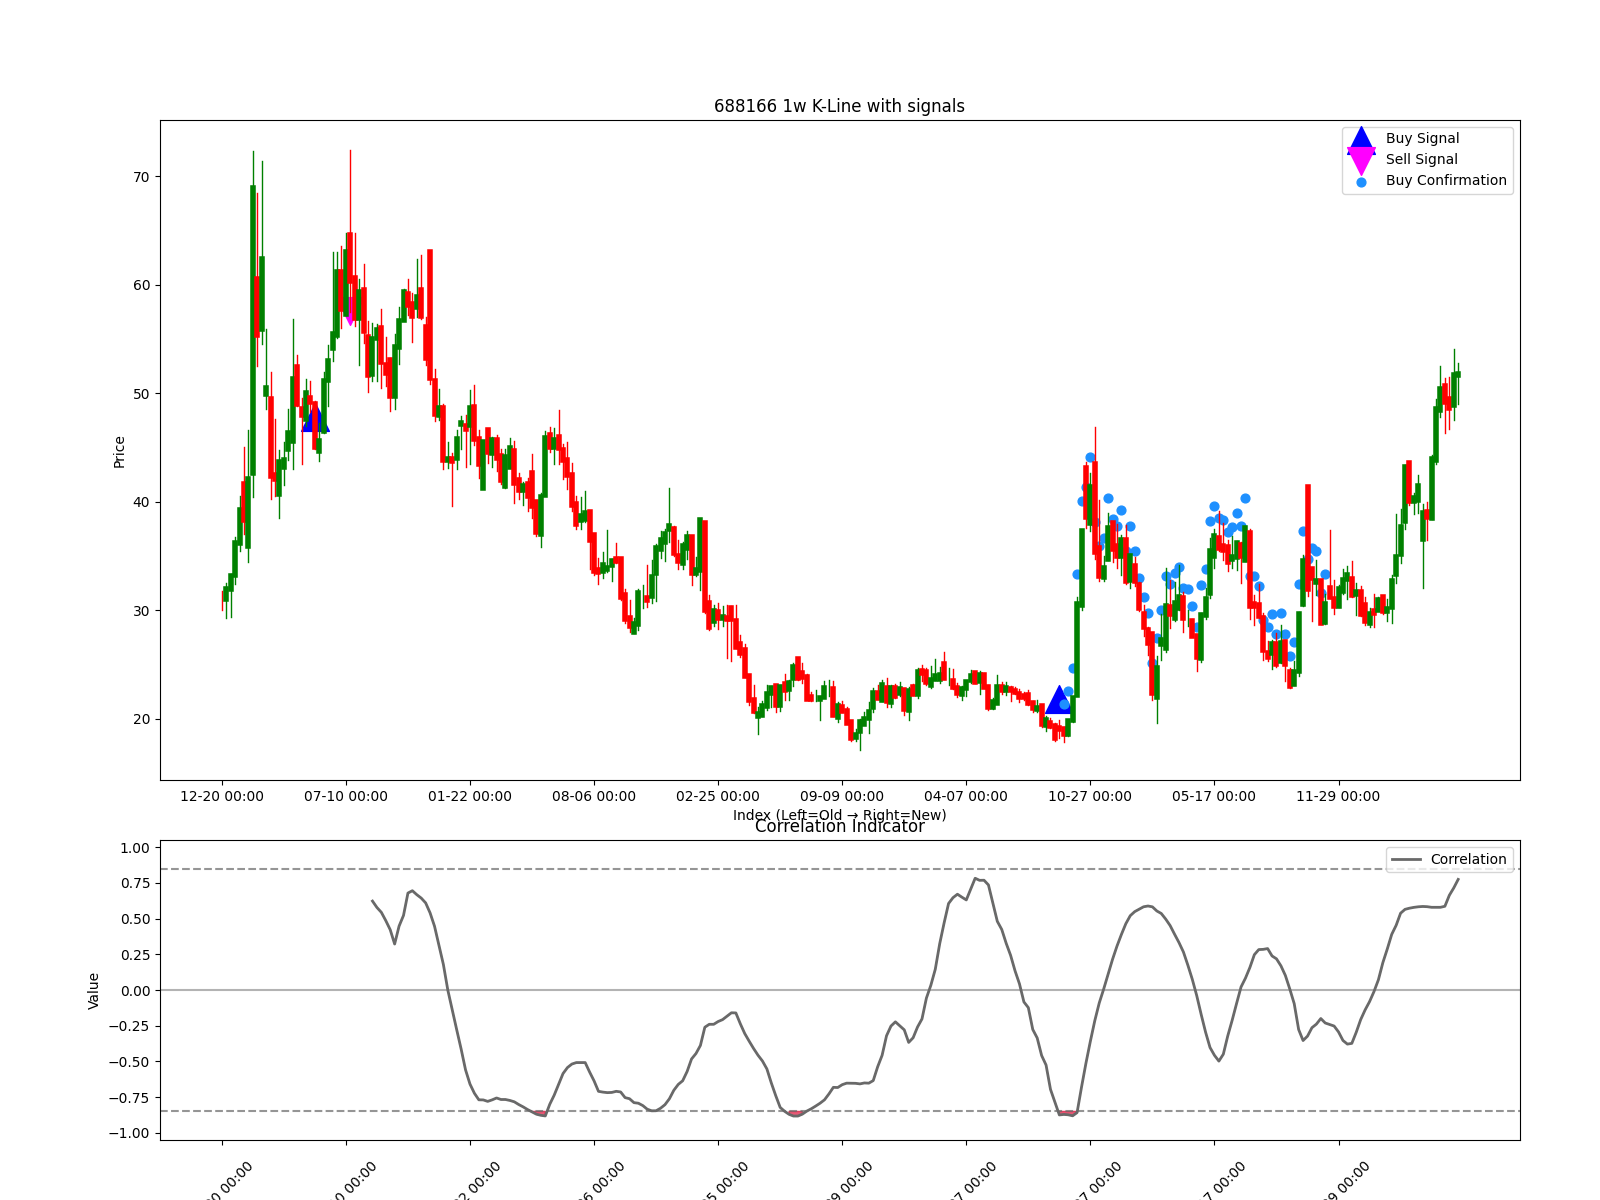This screenshot has width=1600, height=1200.
Task: Click the 'Correlation Indicator' subplot title
Action: 839,827
